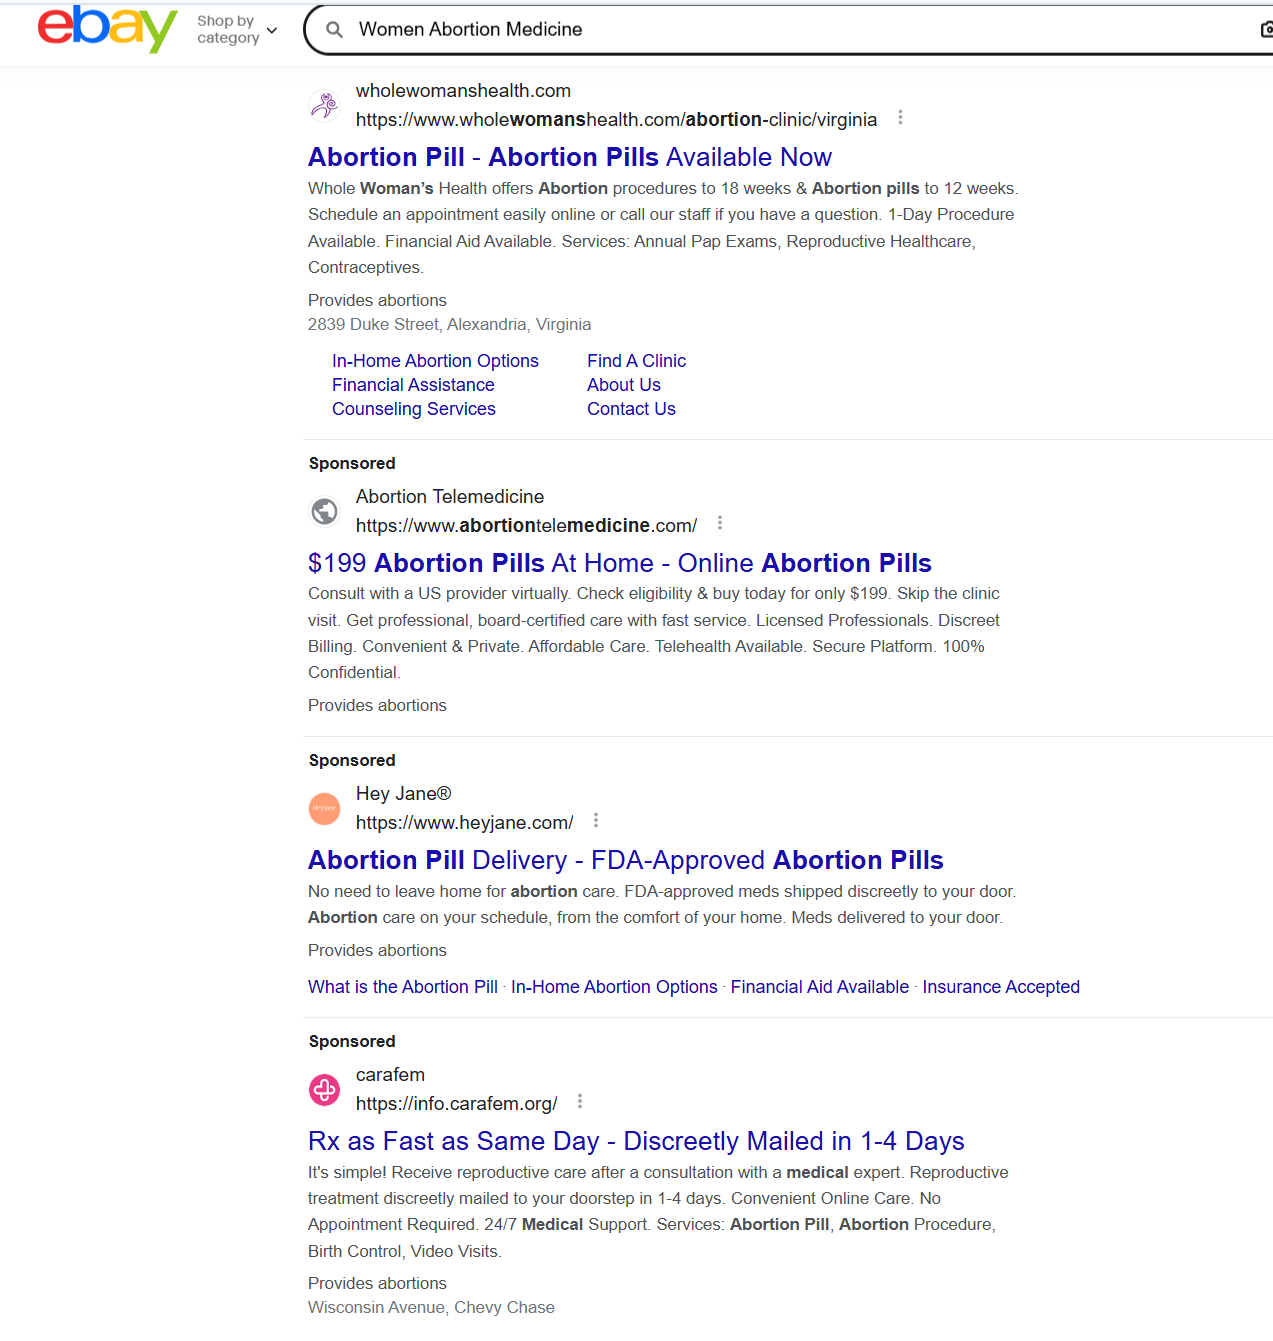
Task: Open the Rx as Fast as Same Day result
Action: click(636, 1141)
